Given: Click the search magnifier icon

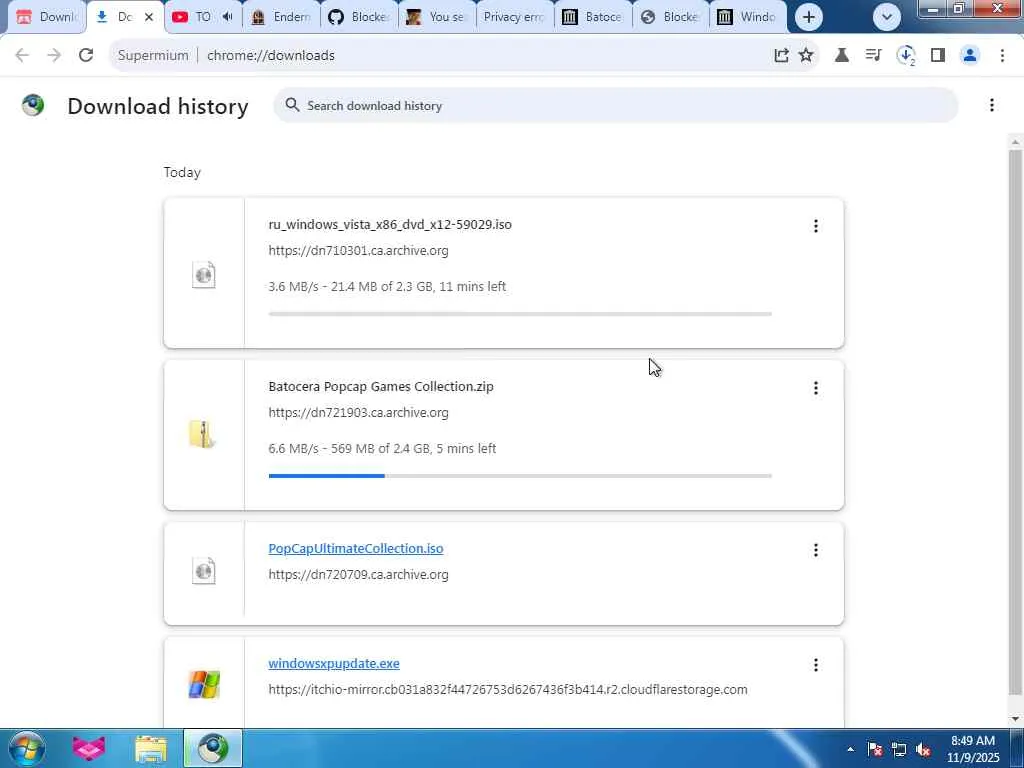Looking at the screenshot, I should (292, 105).
